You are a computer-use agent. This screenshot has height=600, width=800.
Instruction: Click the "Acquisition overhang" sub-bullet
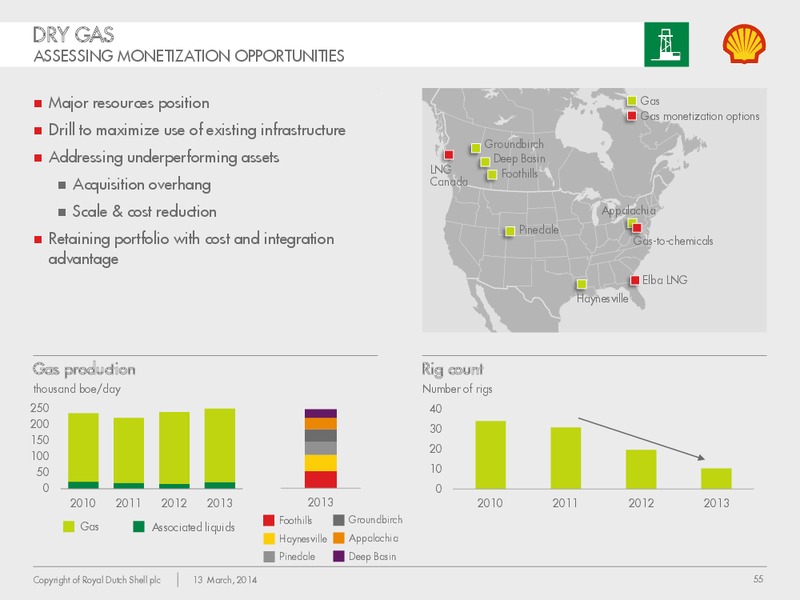click(x=142, y=184)
